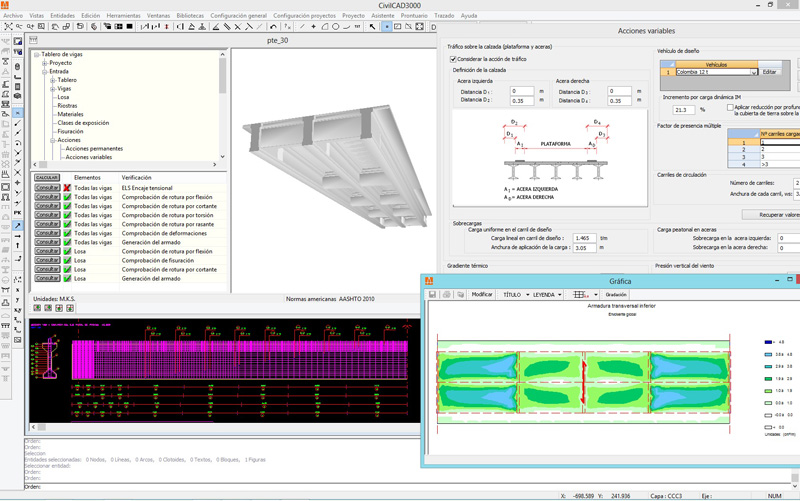This screenshot has width=800, height=501.
Task: Click the dark blue legend color swatch
Action: 768,342
